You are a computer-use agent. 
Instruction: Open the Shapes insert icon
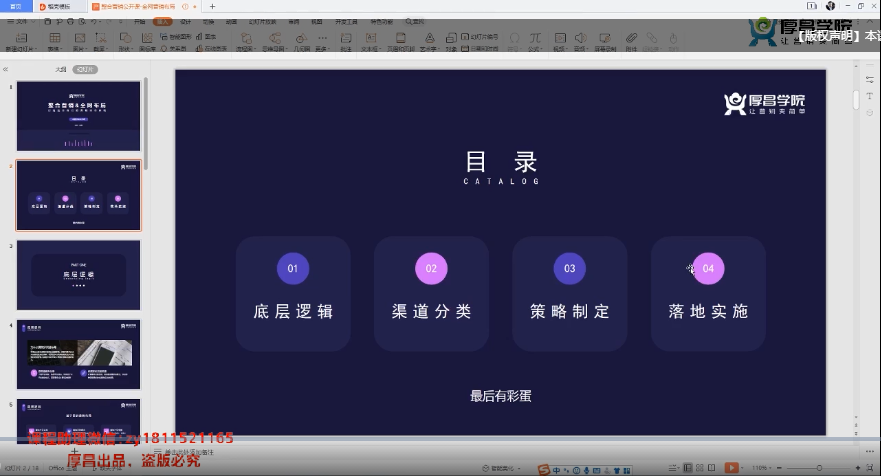point(125,39)
